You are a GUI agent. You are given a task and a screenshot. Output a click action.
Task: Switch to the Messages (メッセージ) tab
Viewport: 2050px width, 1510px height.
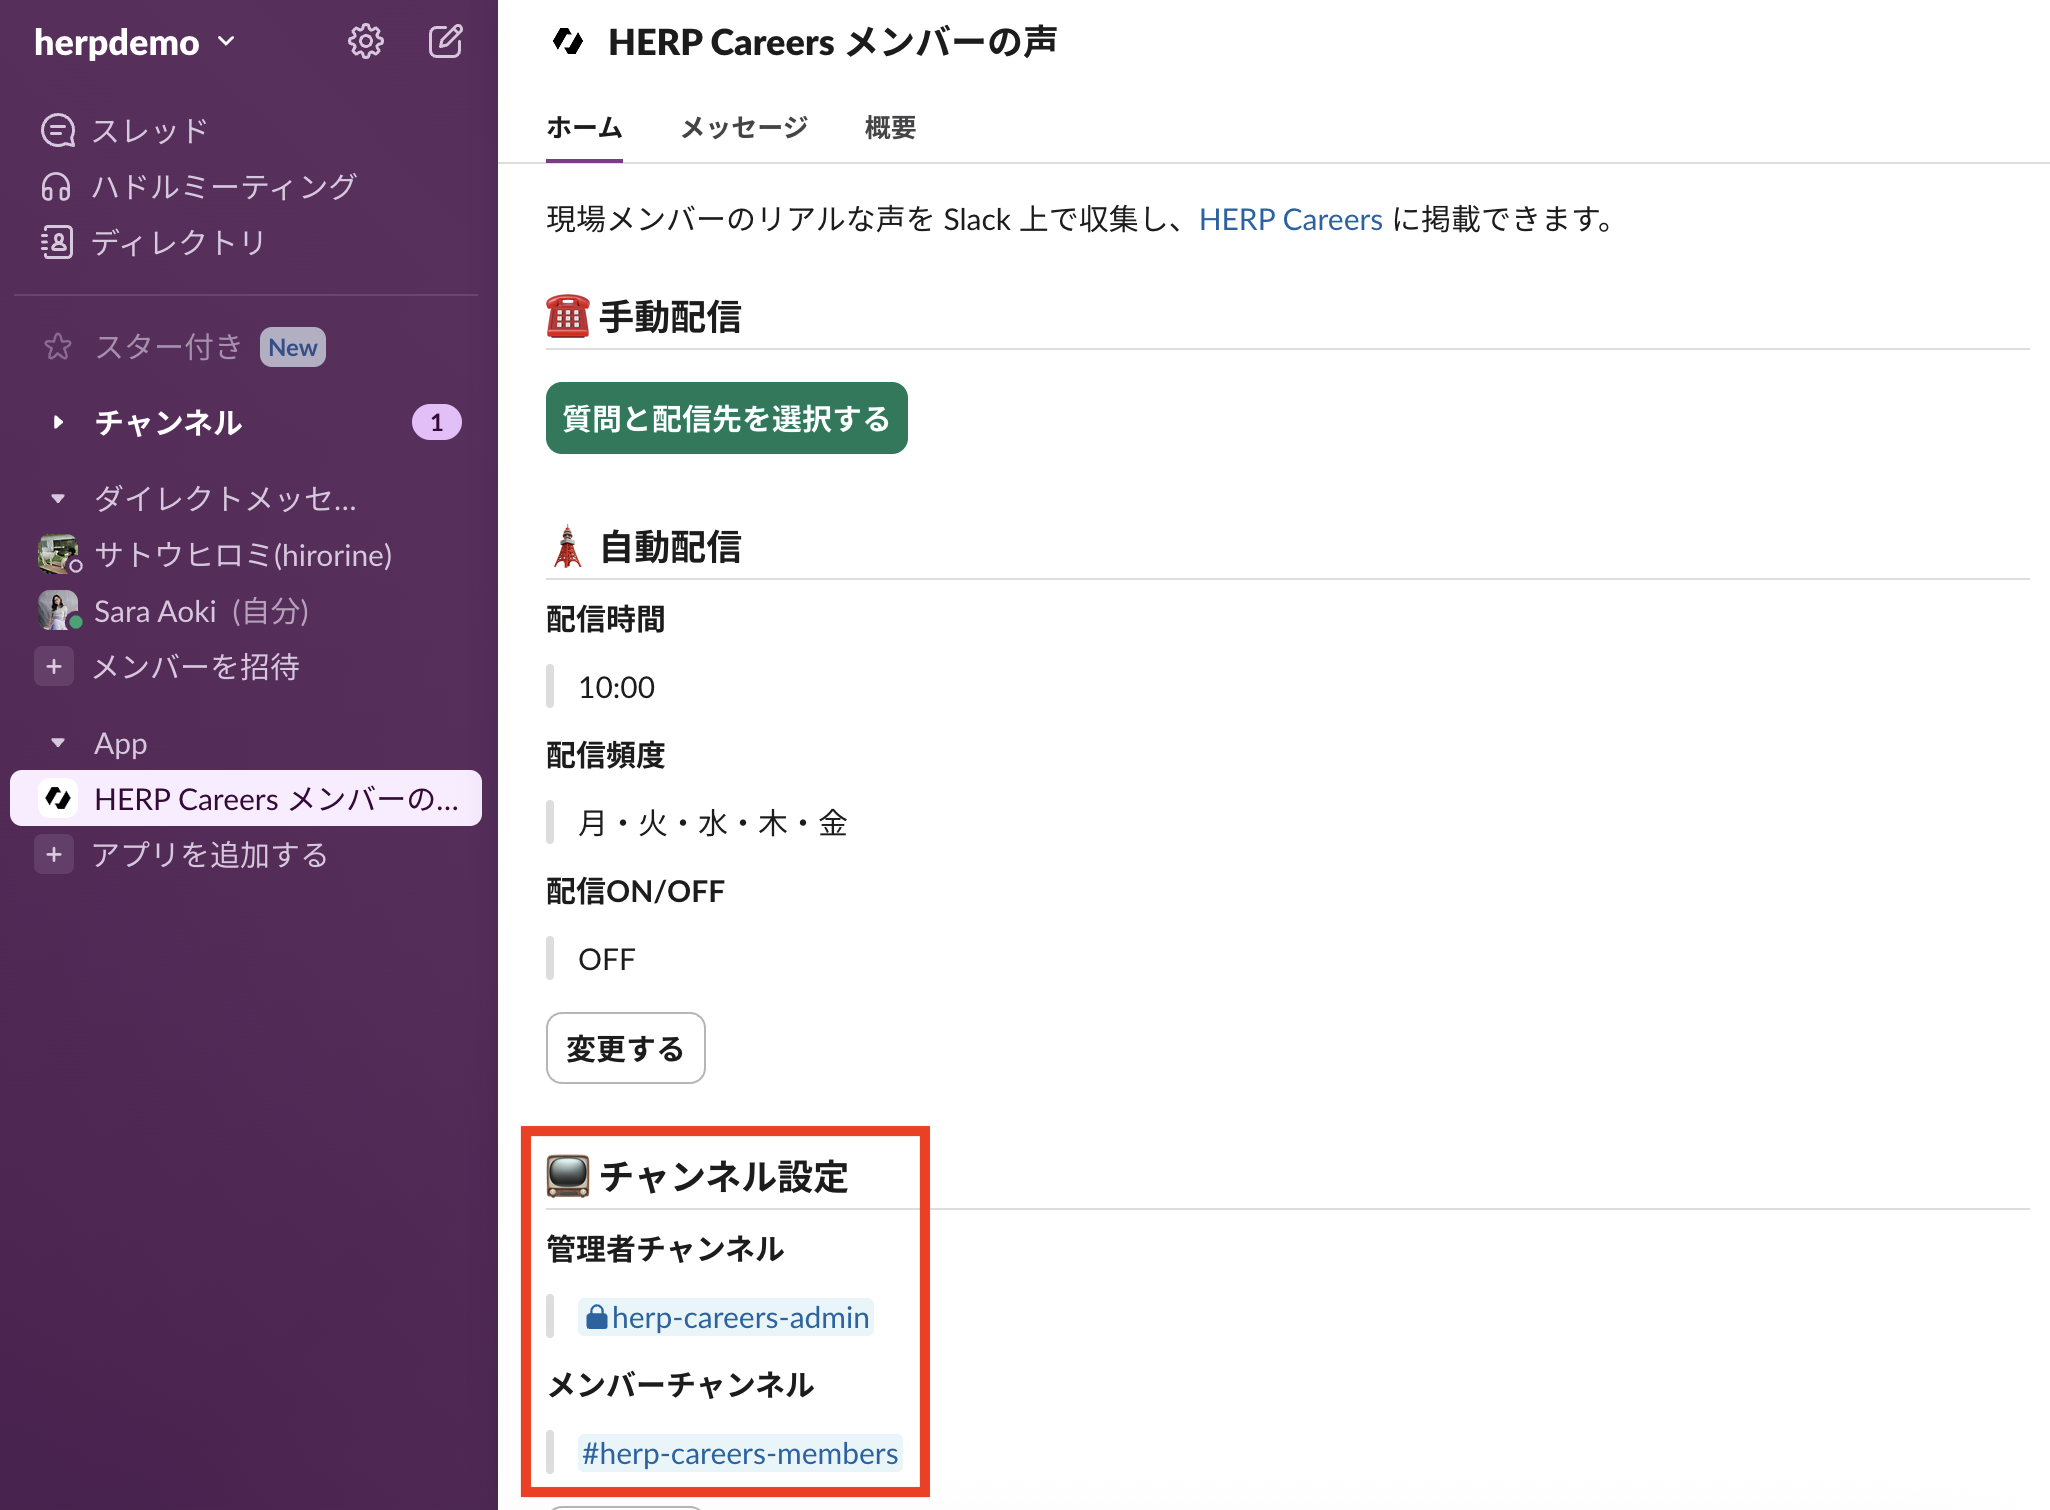743,128
